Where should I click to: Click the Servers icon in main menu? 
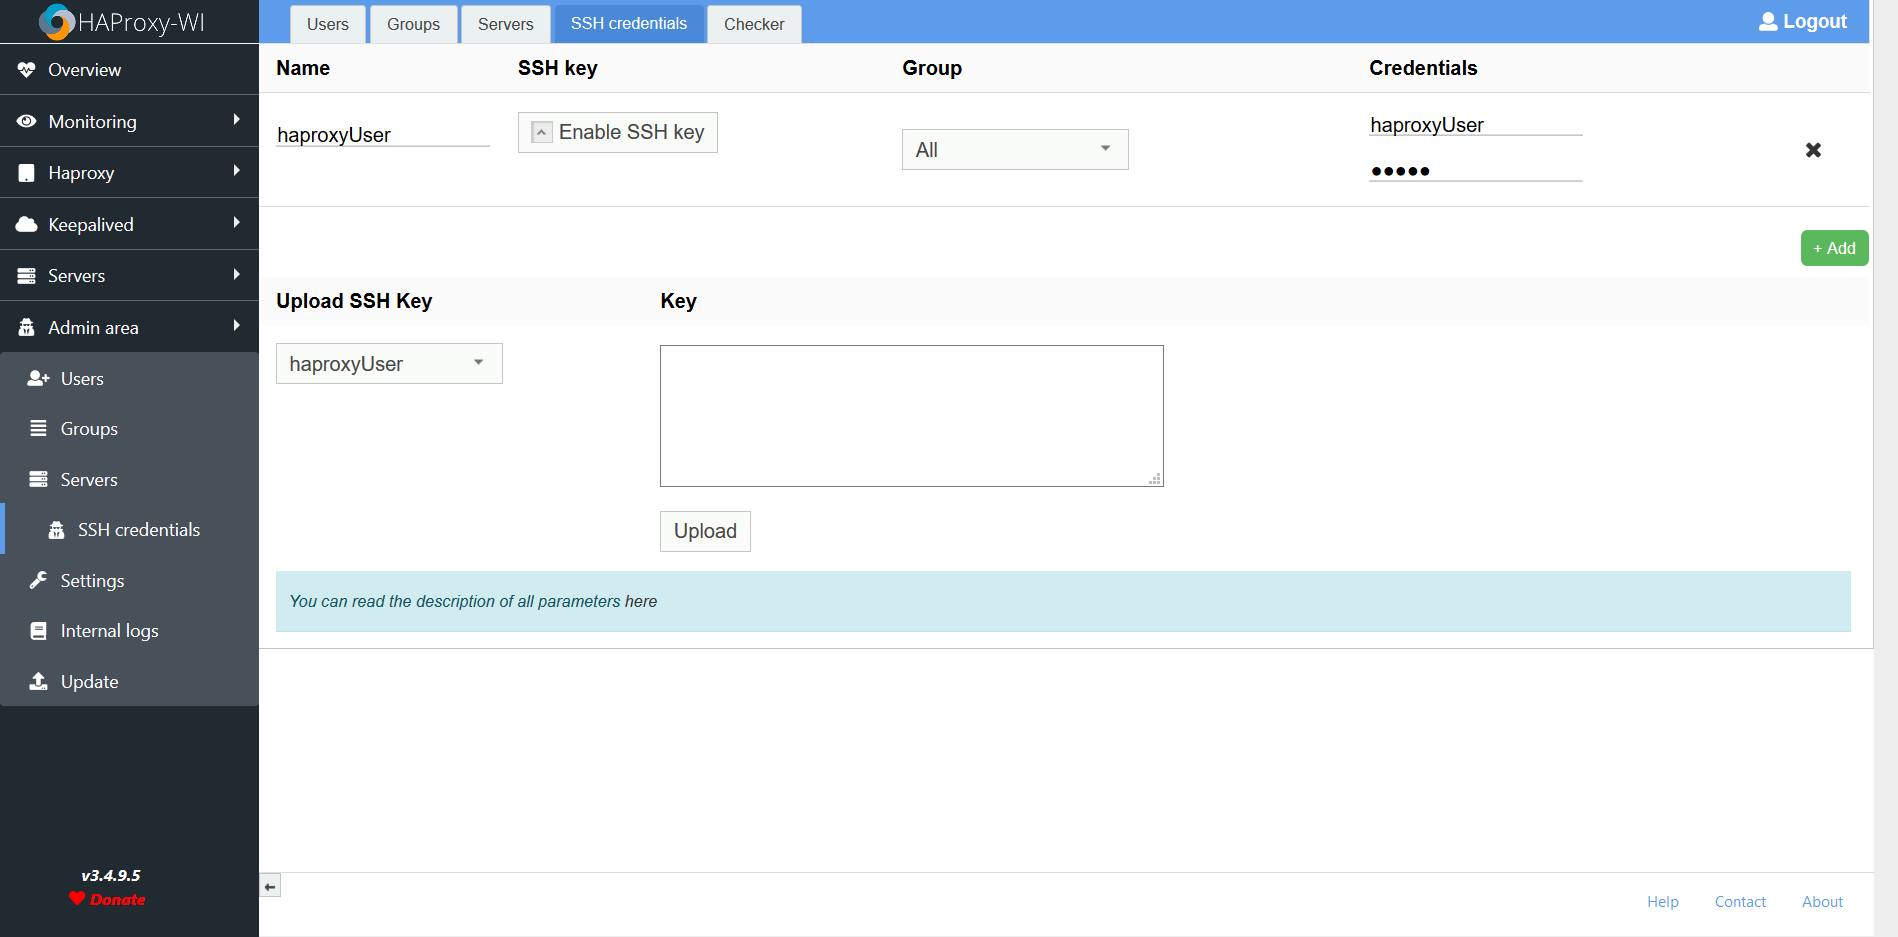click(27, 276)
